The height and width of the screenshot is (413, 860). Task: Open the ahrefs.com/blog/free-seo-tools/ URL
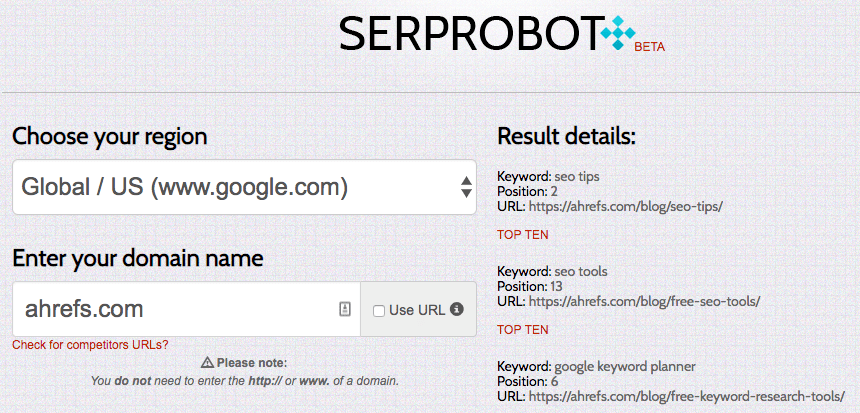[x=646, y=301]
